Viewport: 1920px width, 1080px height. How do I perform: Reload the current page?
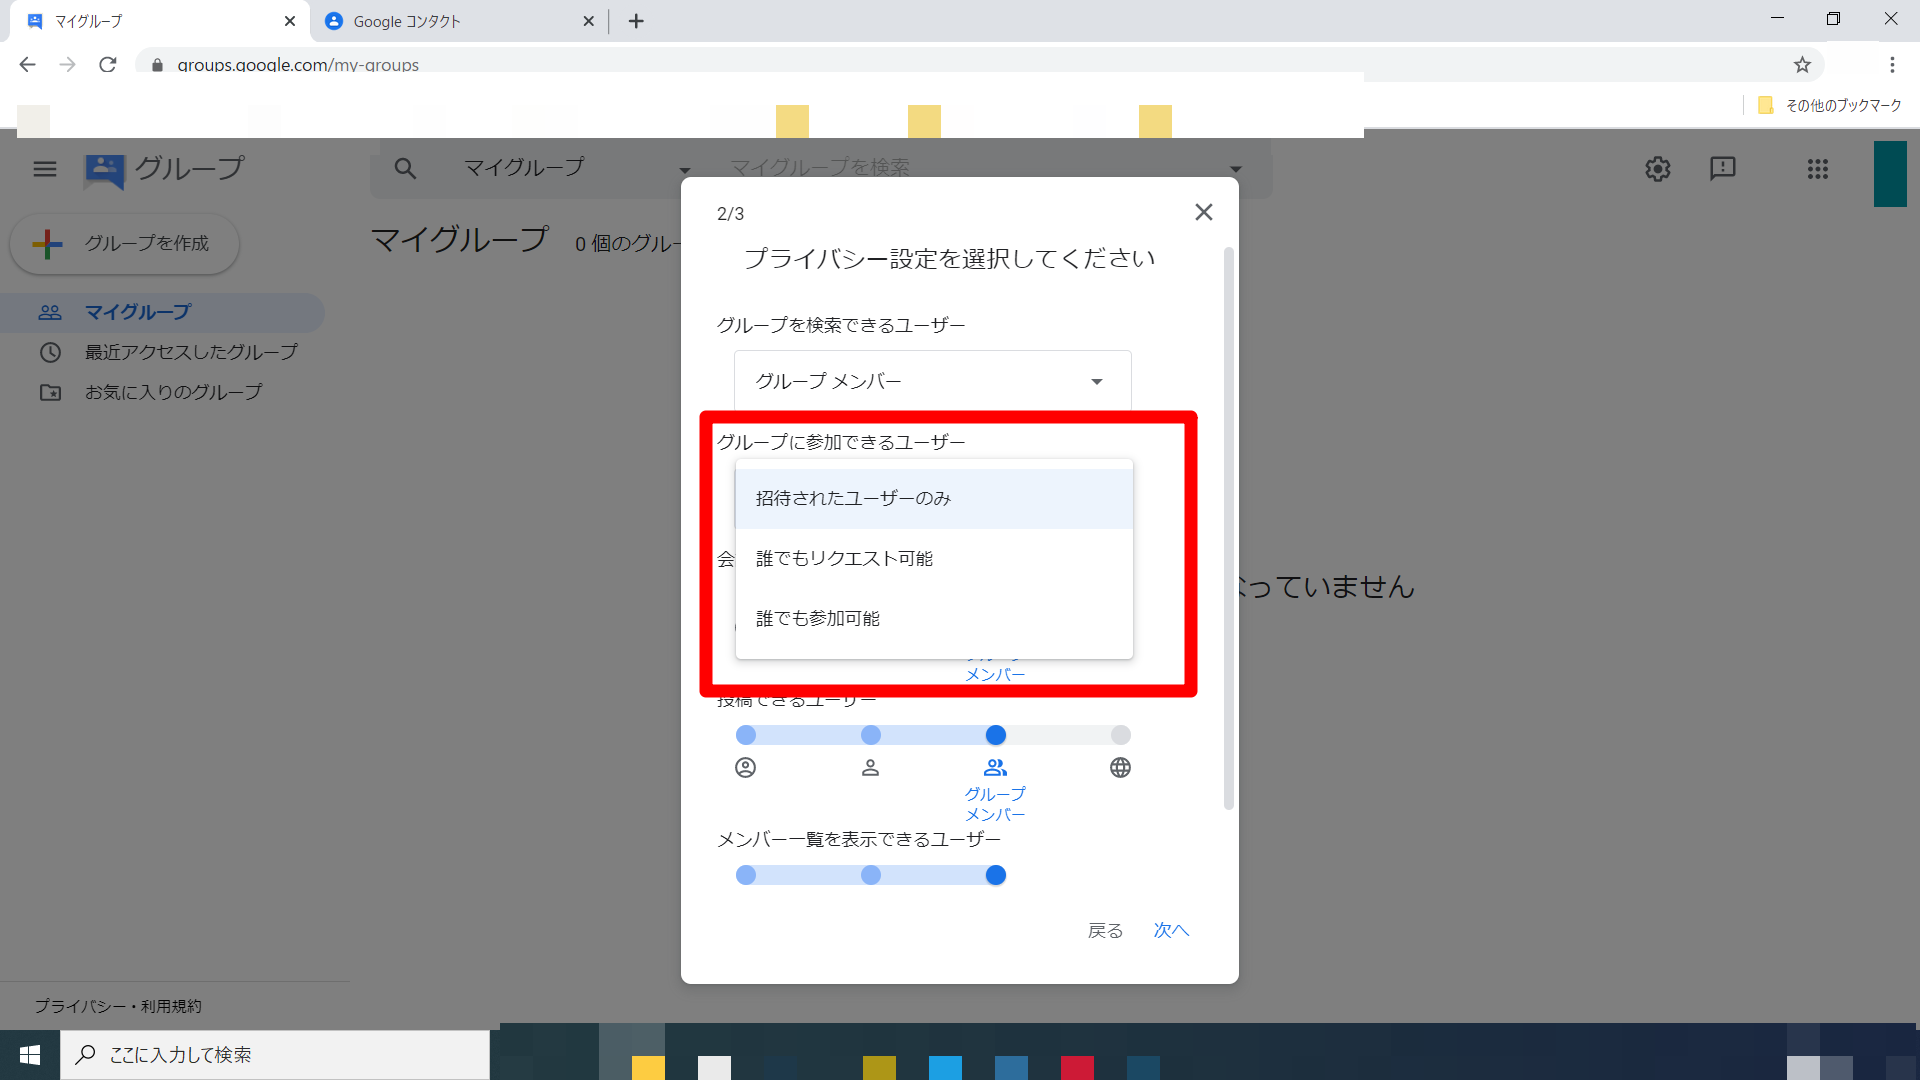108,64
